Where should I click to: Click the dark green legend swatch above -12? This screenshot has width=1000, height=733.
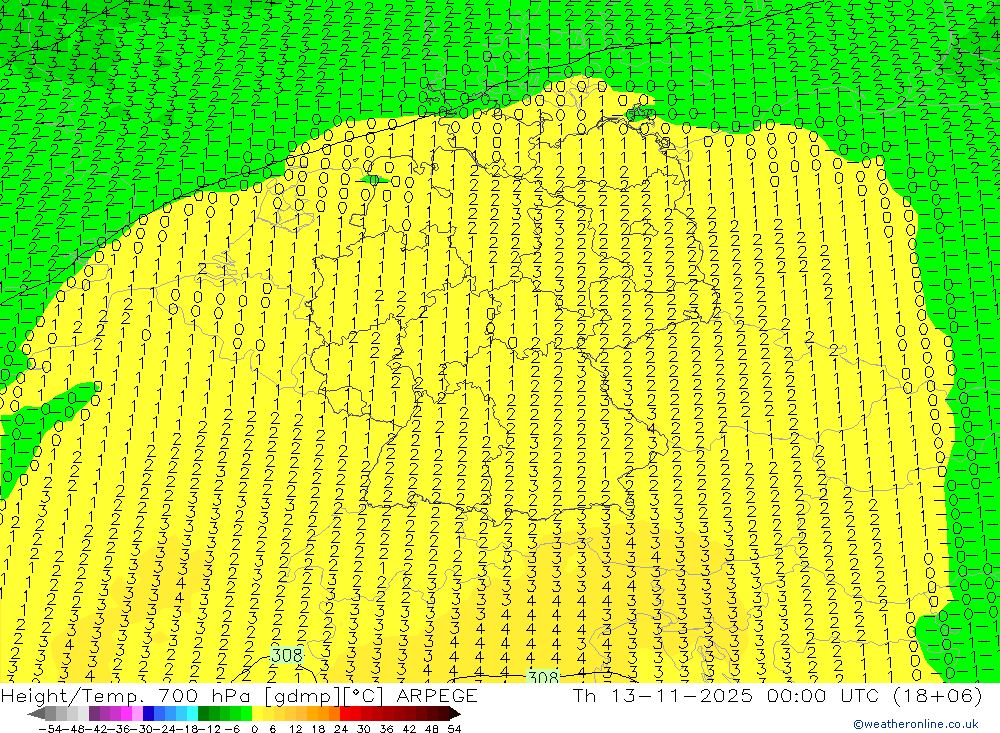(x=203, y=713)
